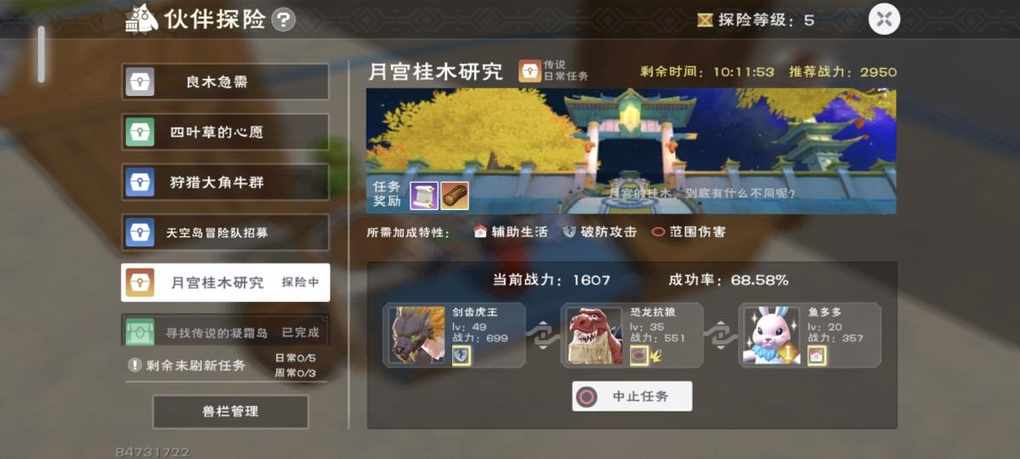Image resolution: width=1020 pixels, height=459 pixels.
Task: Choose the 天空岛冒险队招募 mission
Action: click(x=225, y=232)
